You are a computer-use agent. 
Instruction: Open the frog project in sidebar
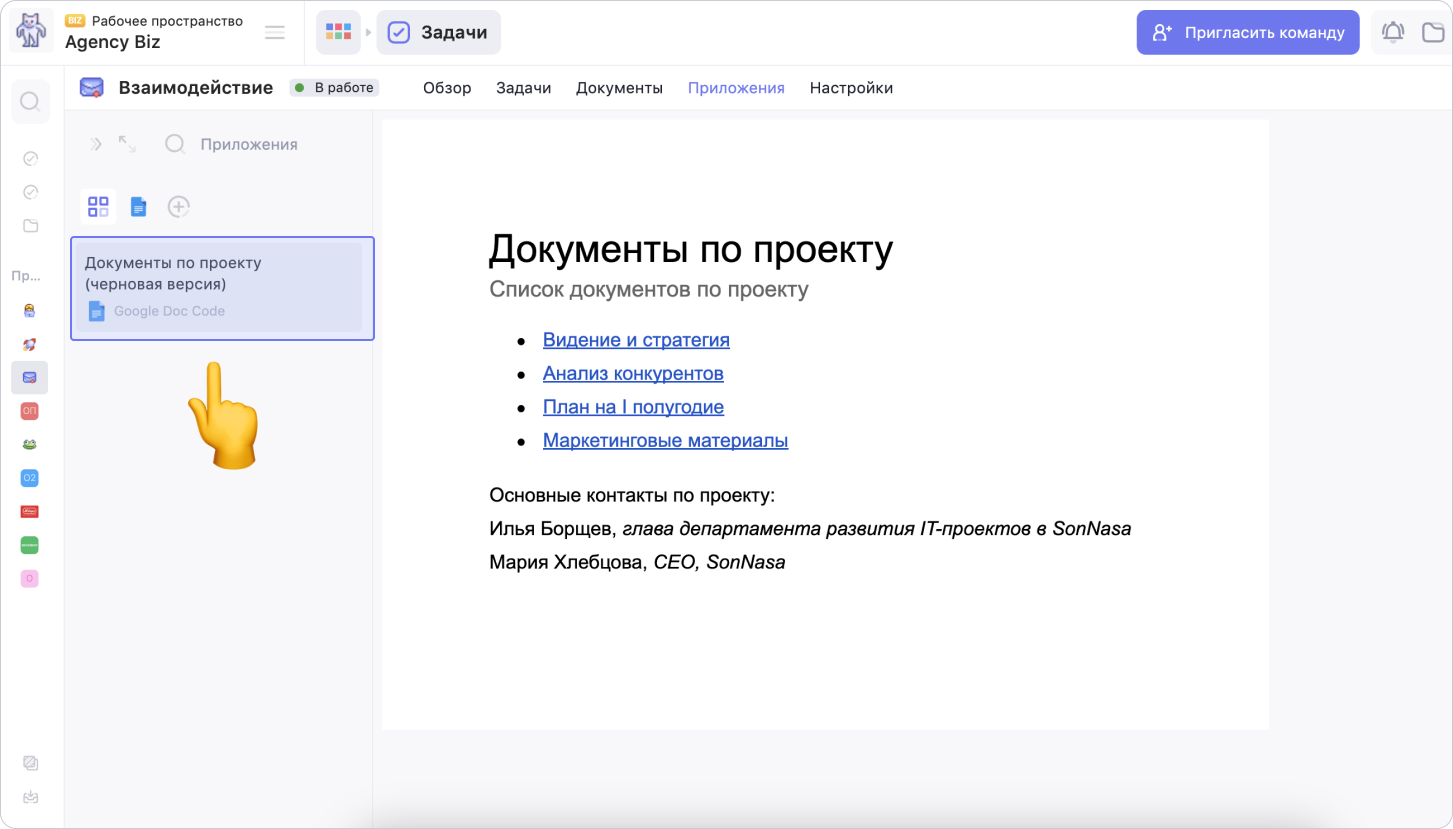(x=30, y=444)
